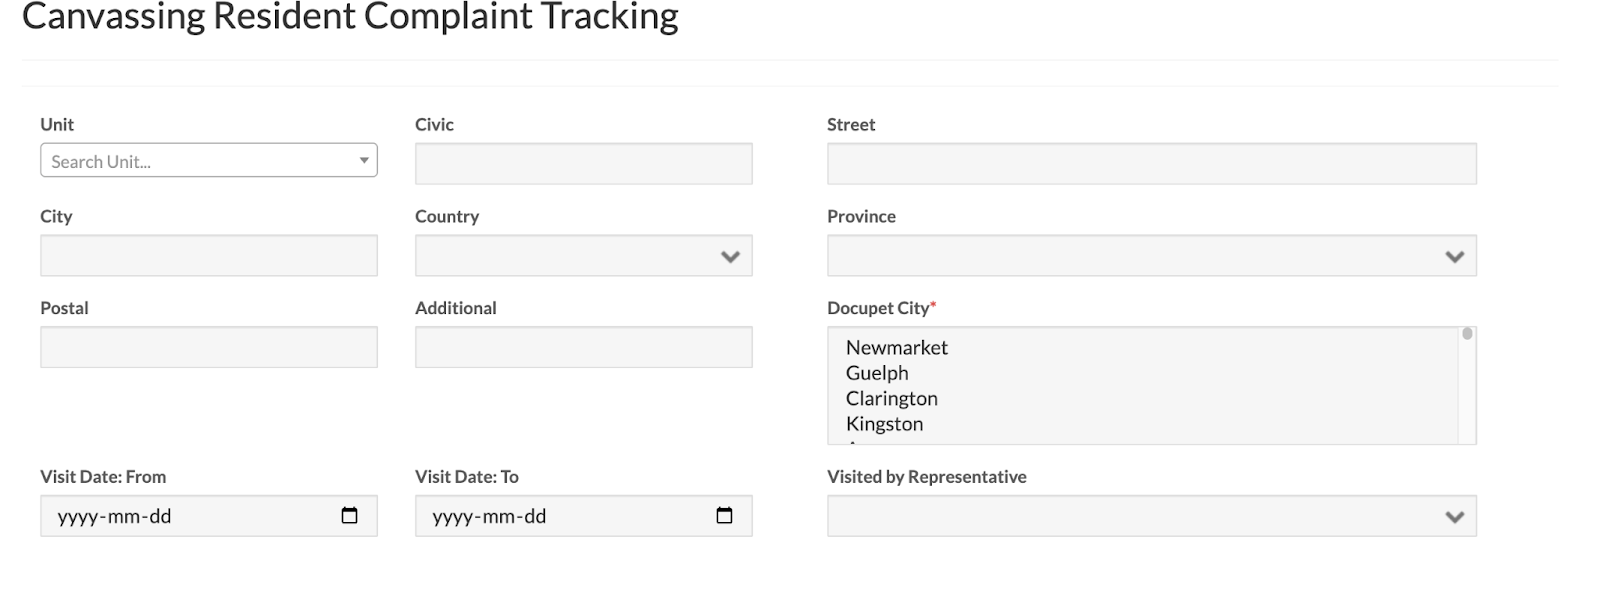
Task: Open the Country dropdown
Action: click(584, 256)
